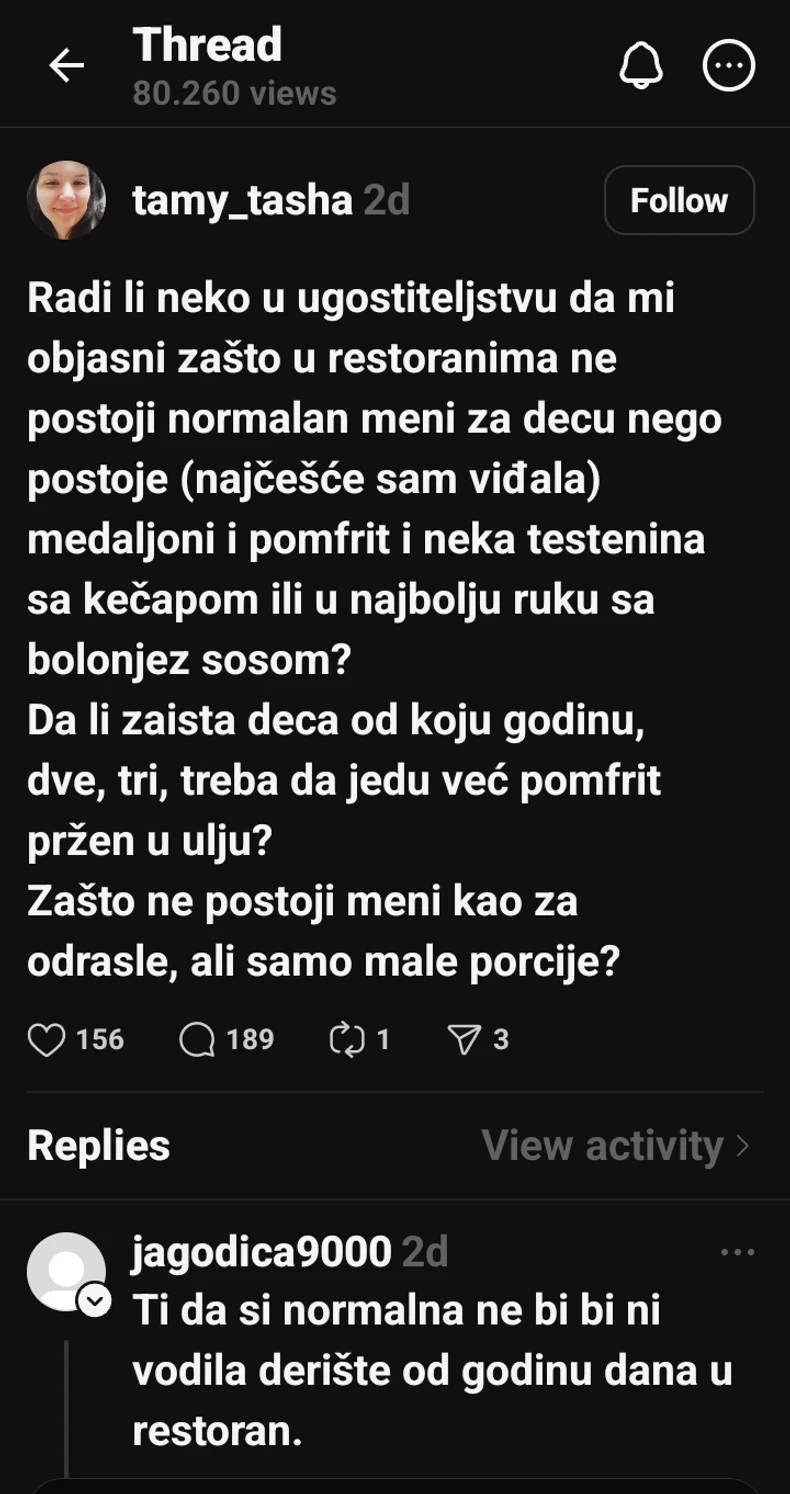This screenshot has height=1494, width=790.
Task: Open options for jagodica9000's reply
Action: (x=736, y=1250)
